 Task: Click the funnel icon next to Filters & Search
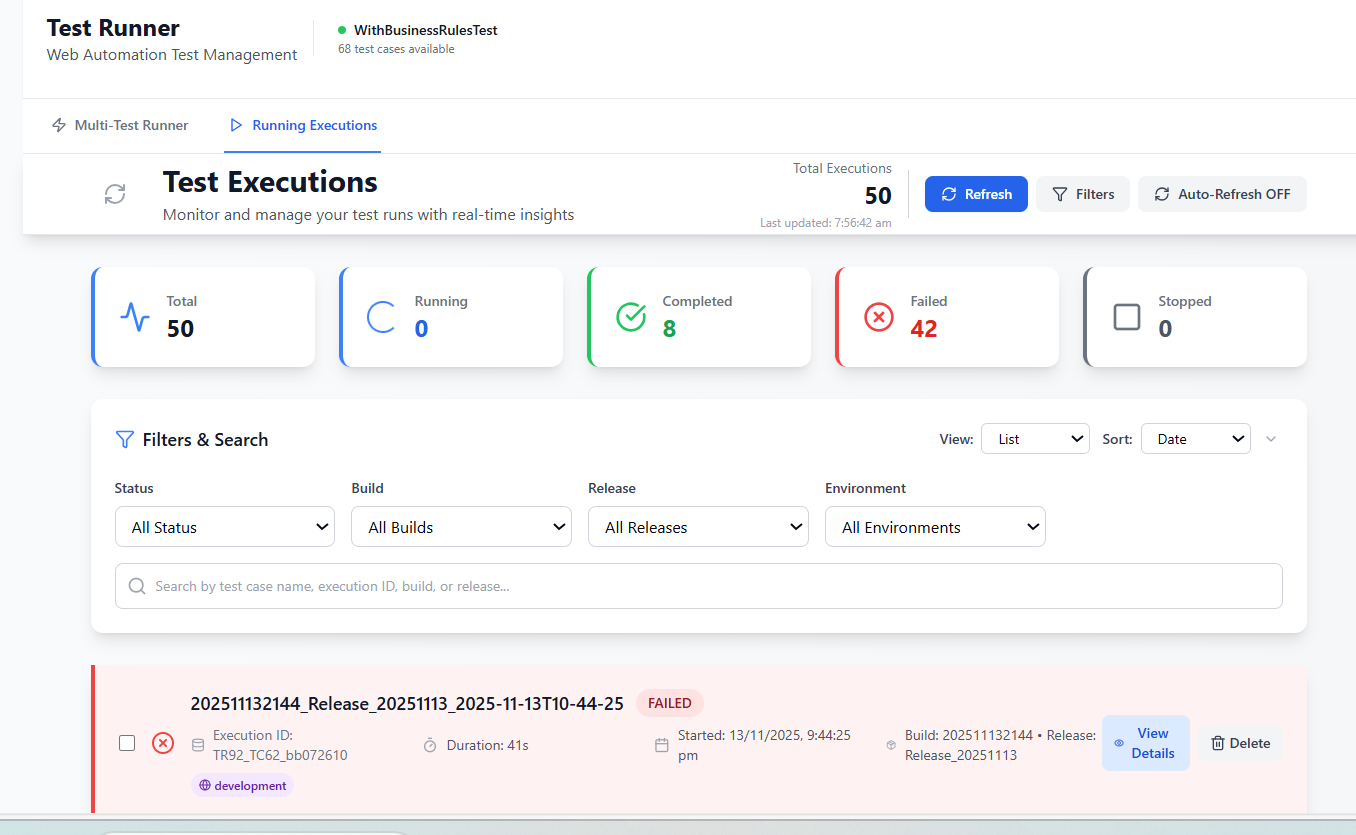click(x=125, y=439)
